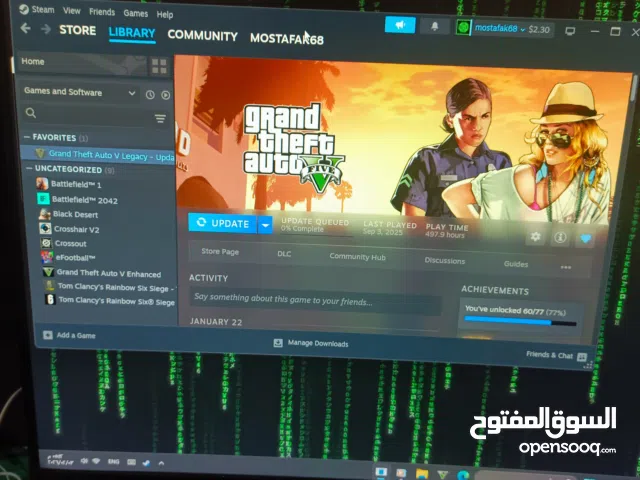Screen dimensions: 640x480
Task: Open the Edge browser taskbar icon
Action: coord(463,475)
